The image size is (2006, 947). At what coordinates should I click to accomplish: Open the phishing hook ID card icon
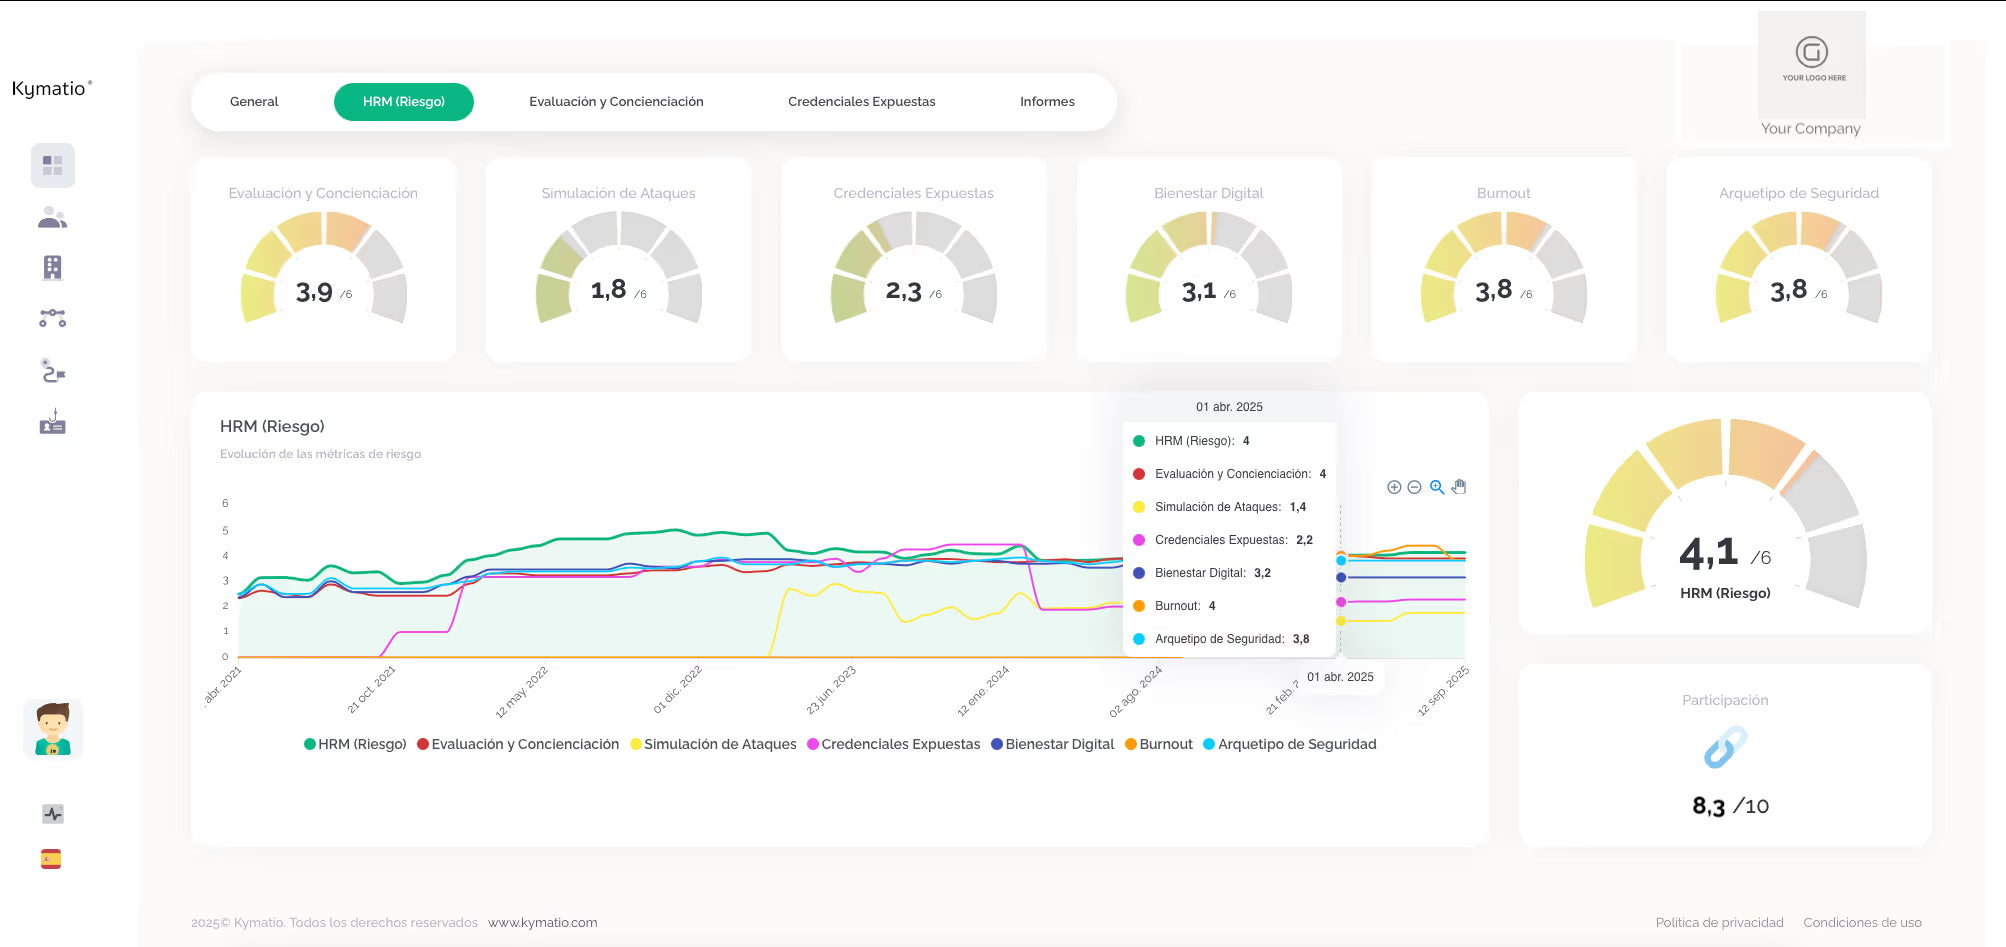pyautogui.click(x=53, y=423)
